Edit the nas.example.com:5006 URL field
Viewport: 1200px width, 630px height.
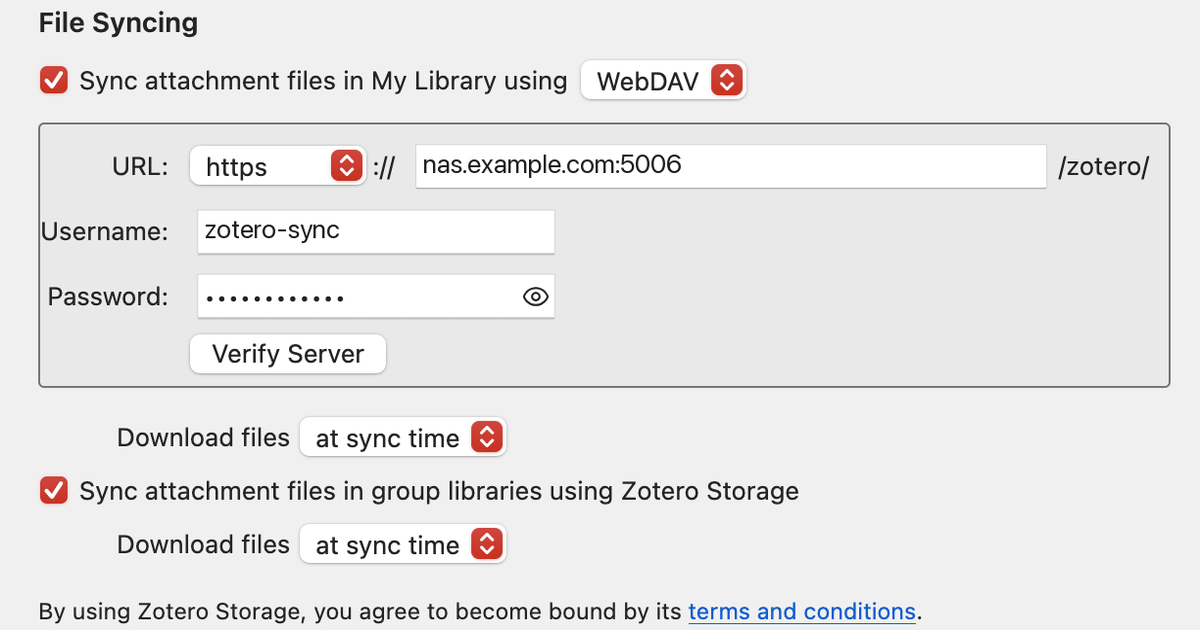click(731, 166)
